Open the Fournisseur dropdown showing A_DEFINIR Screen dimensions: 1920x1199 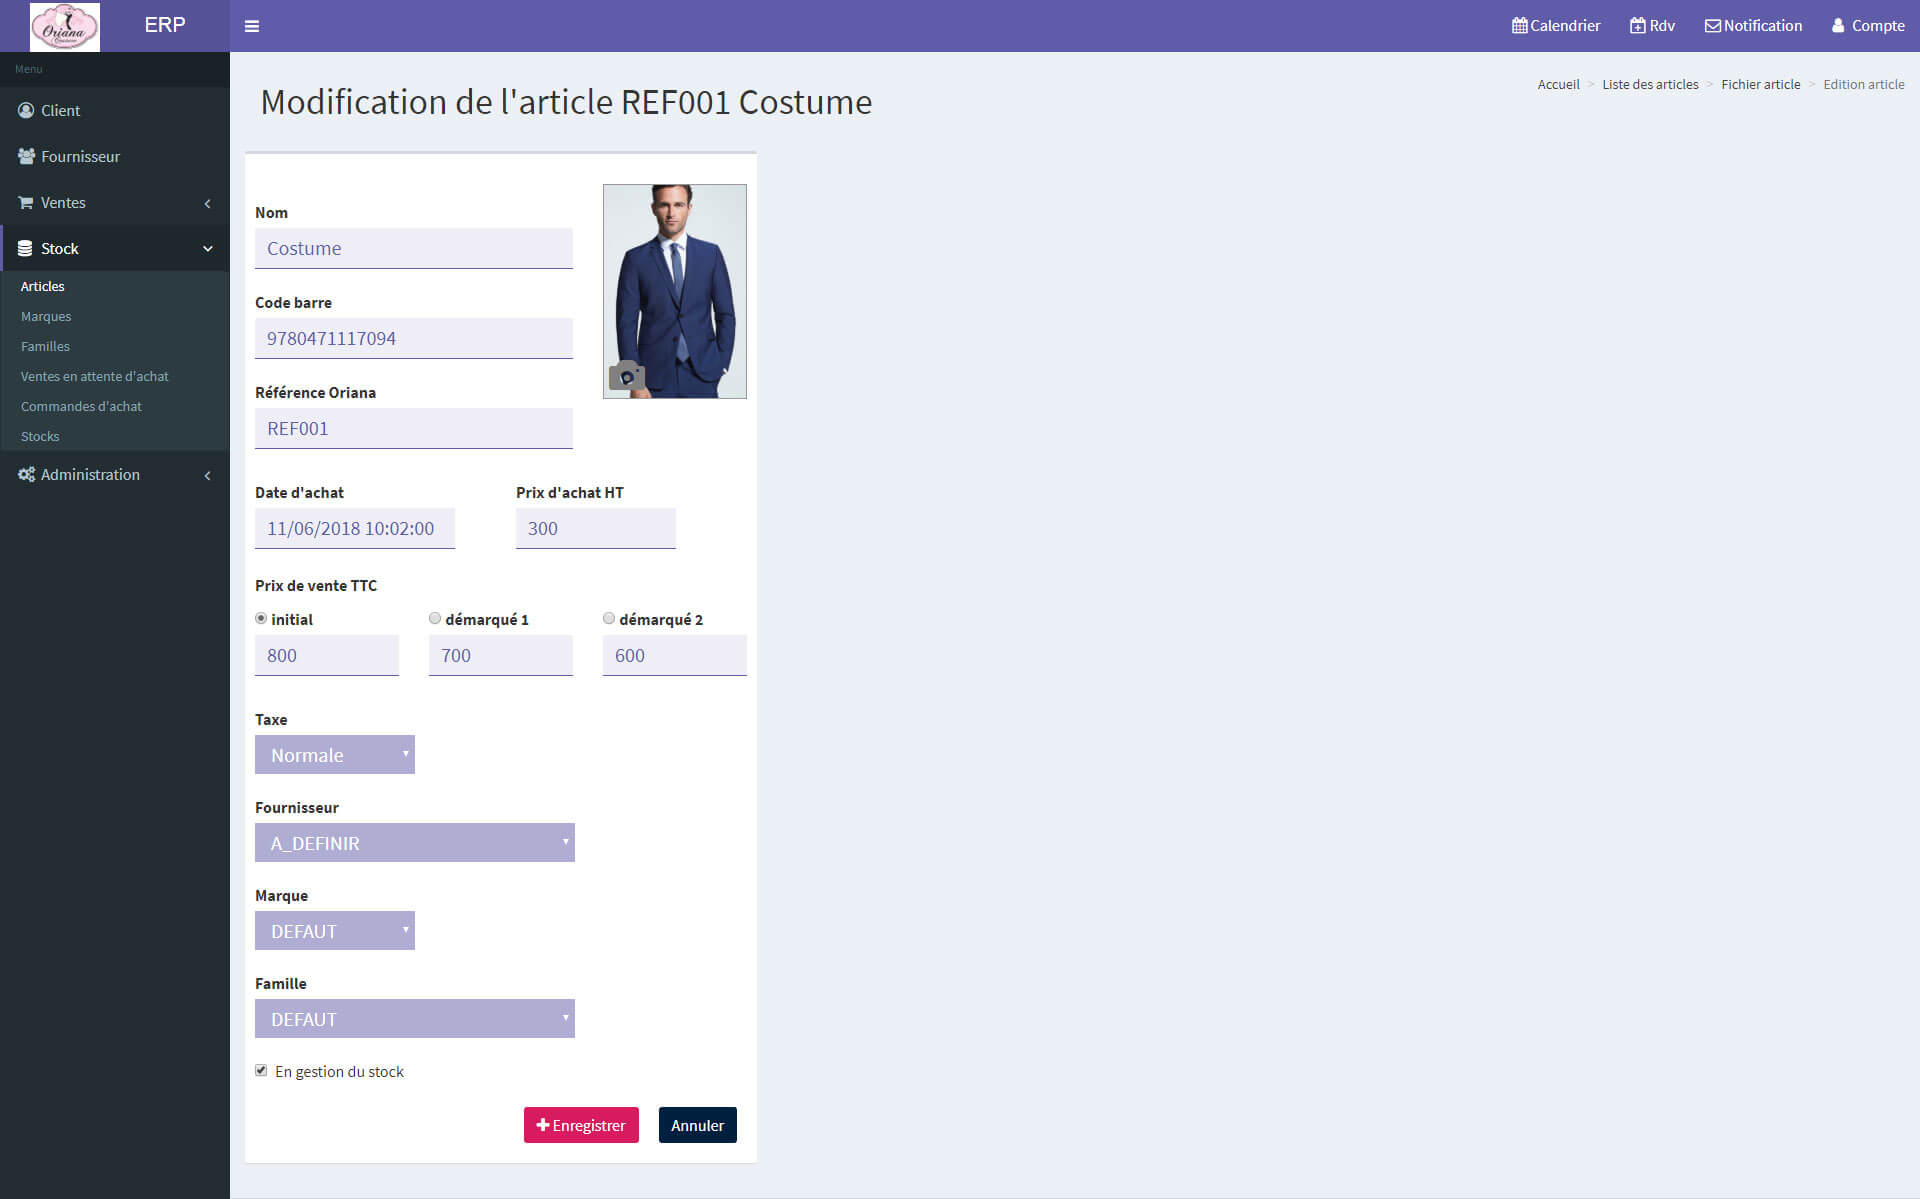pos(414,843)
